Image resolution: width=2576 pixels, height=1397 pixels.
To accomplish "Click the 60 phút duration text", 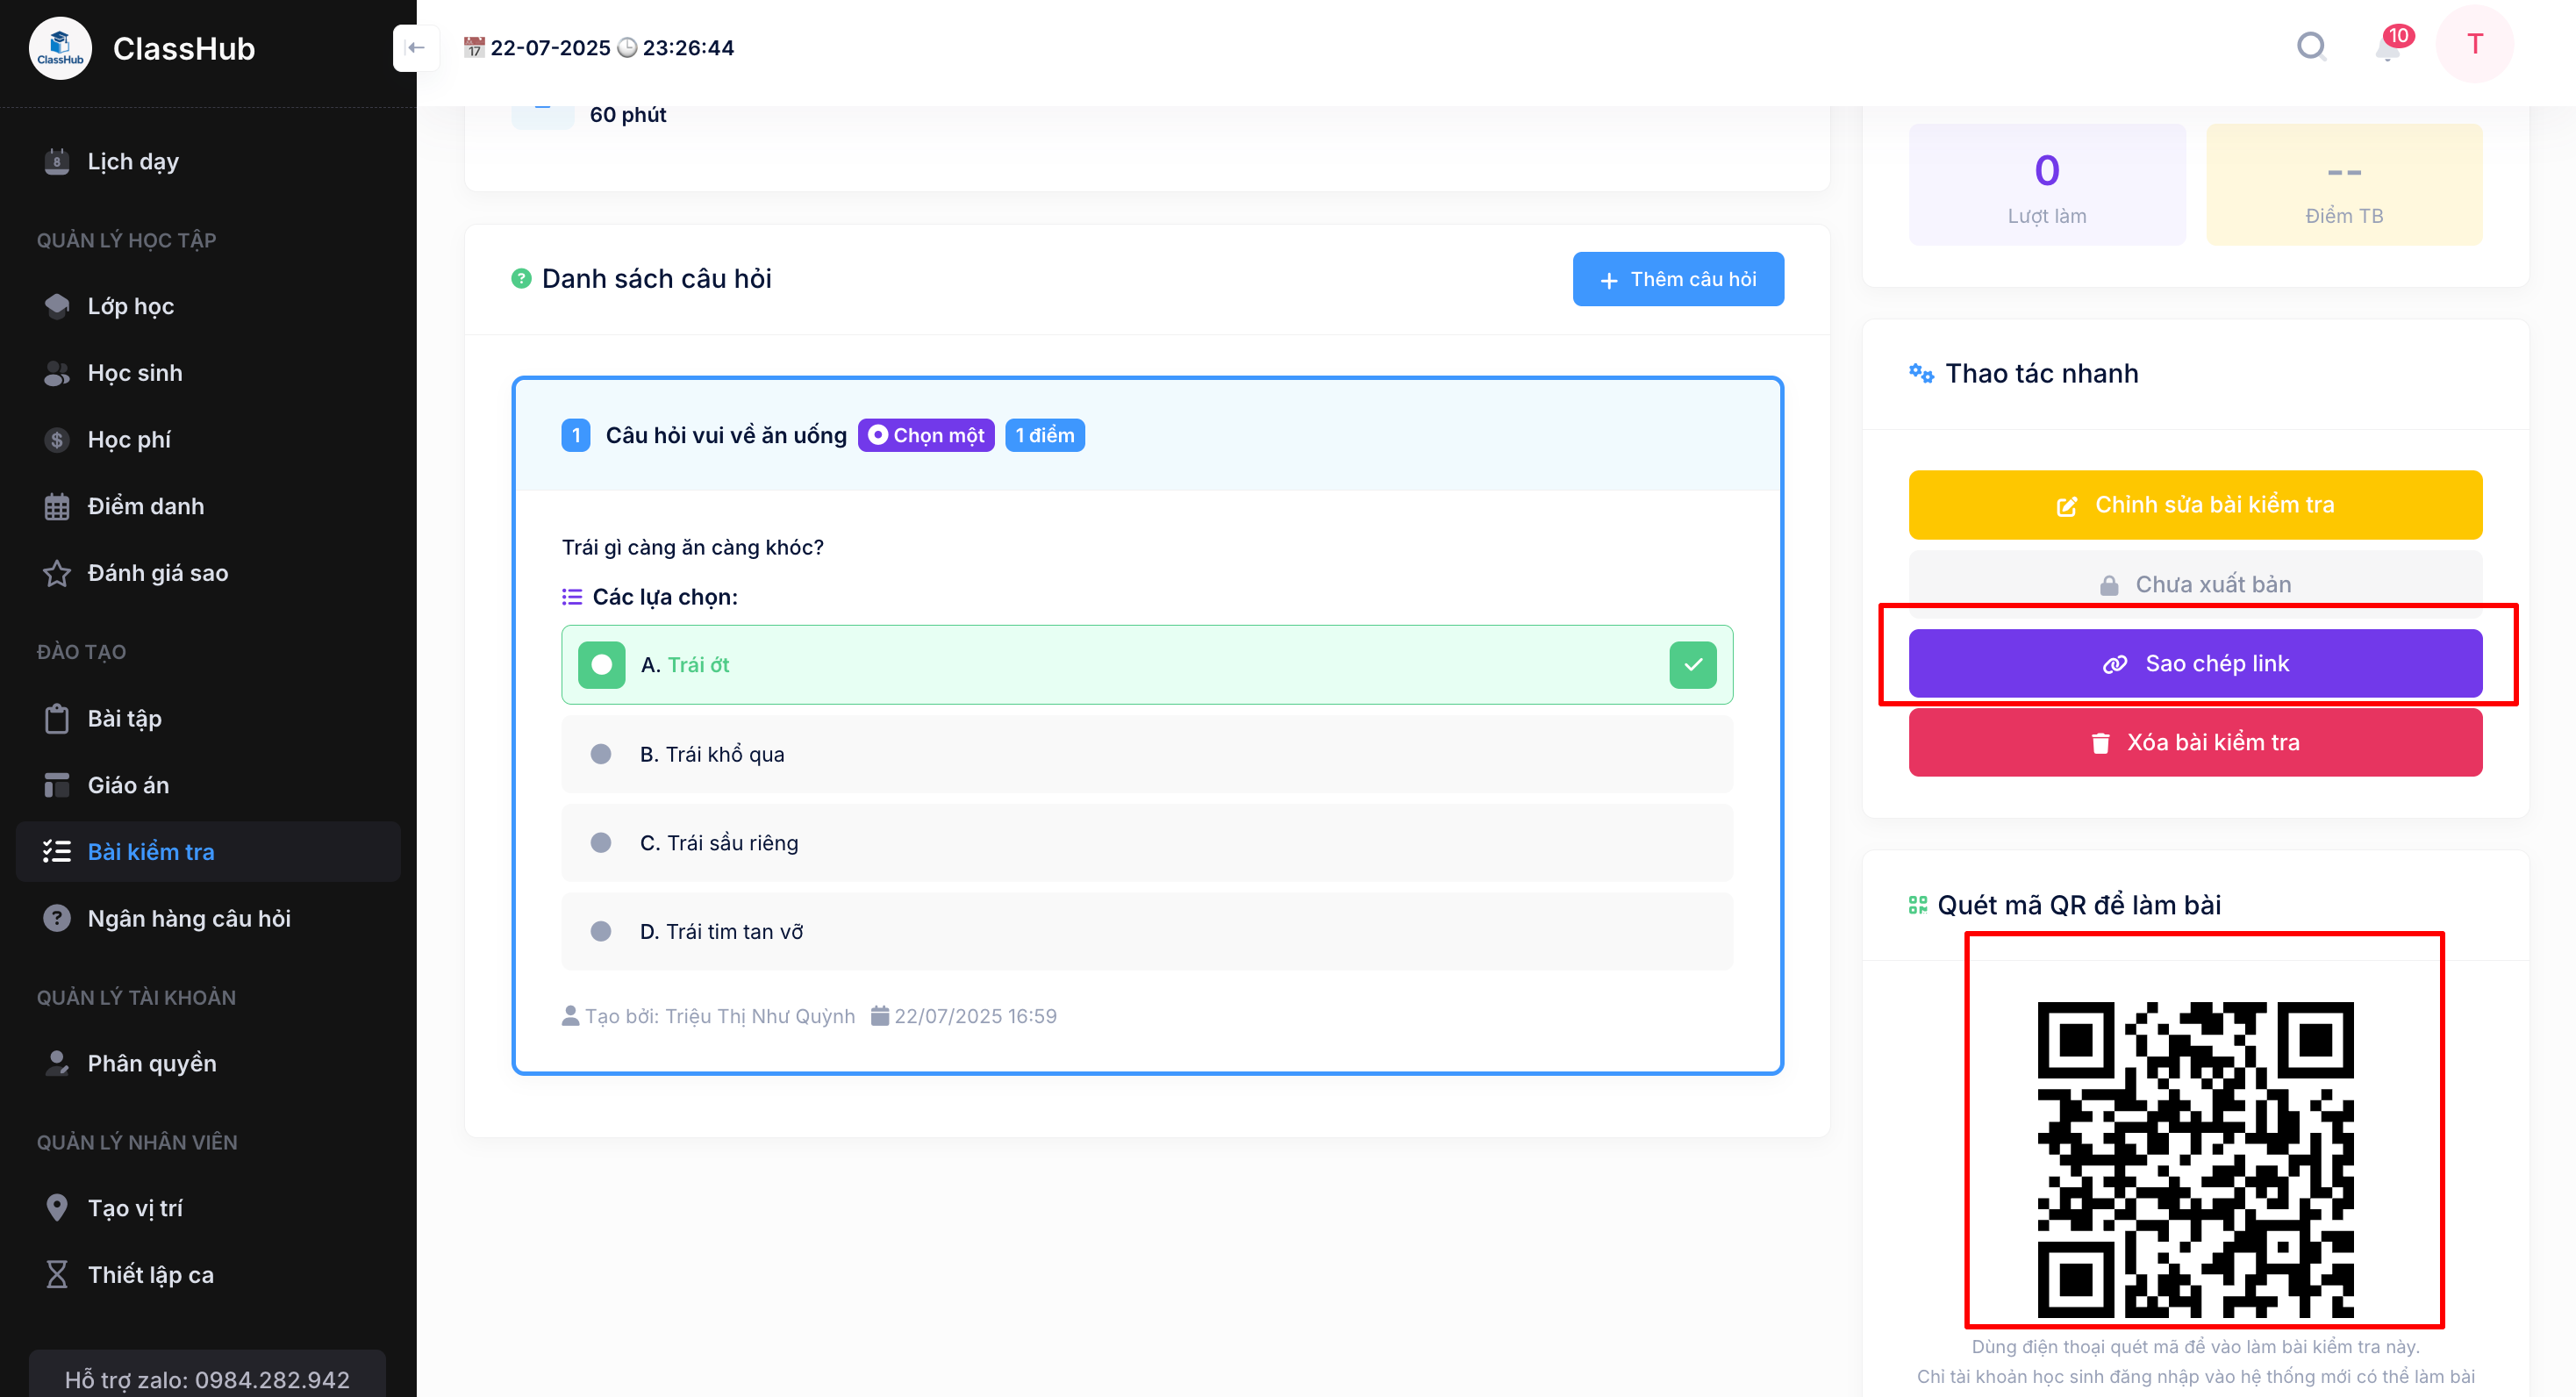I will (x=627, y=115).
